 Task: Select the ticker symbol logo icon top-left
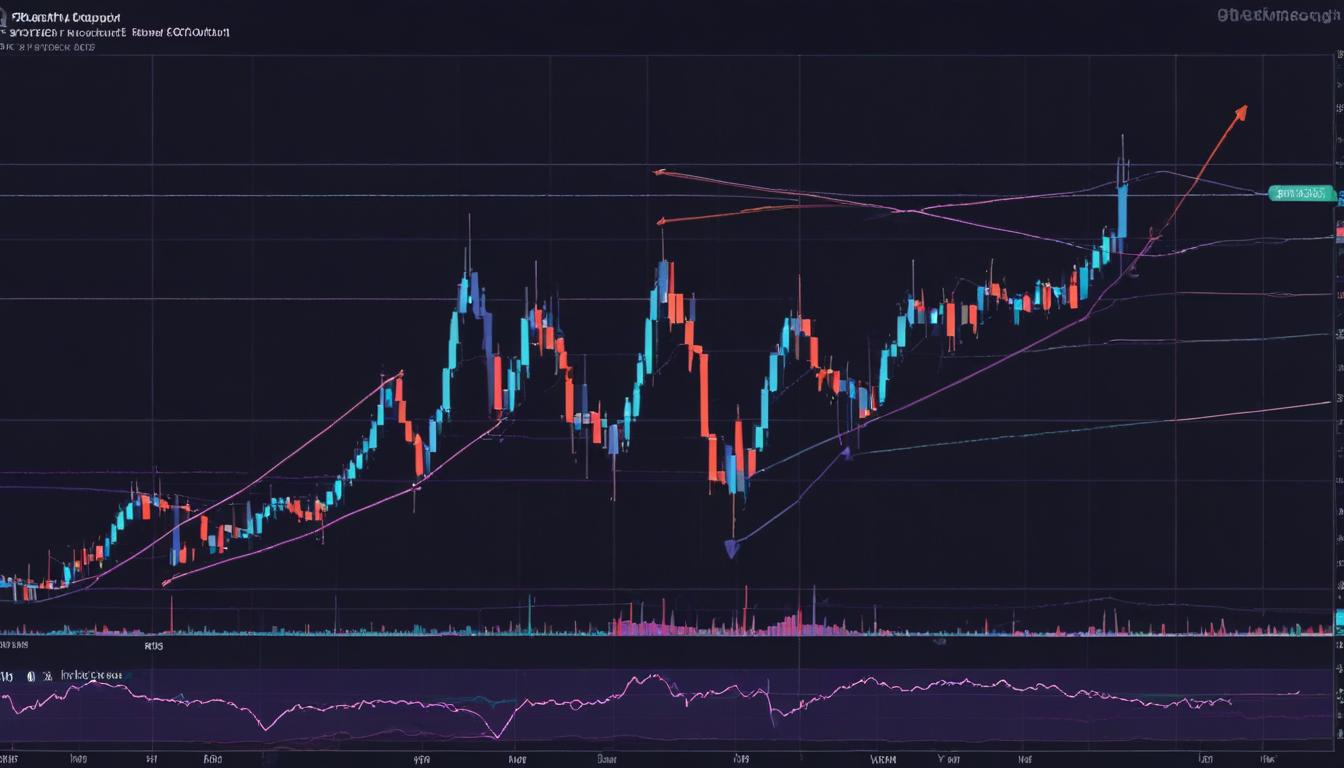click(x=8, y=15)
